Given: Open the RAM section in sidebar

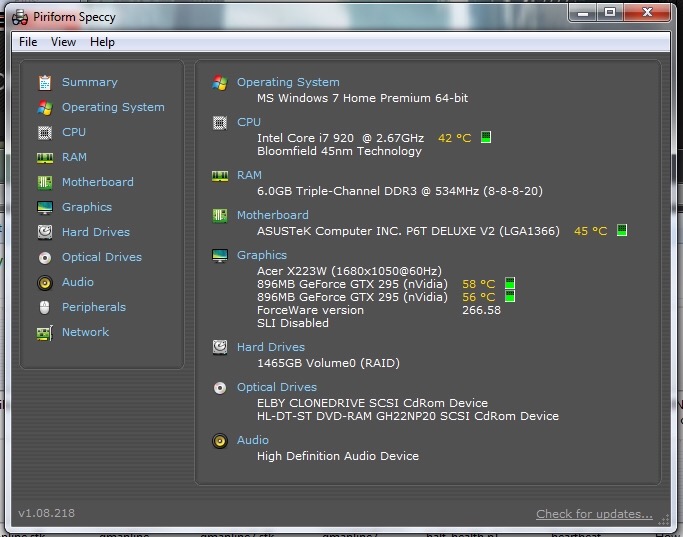Looking at the screenshot, I should pyautogui.click(x=74, y=157).
